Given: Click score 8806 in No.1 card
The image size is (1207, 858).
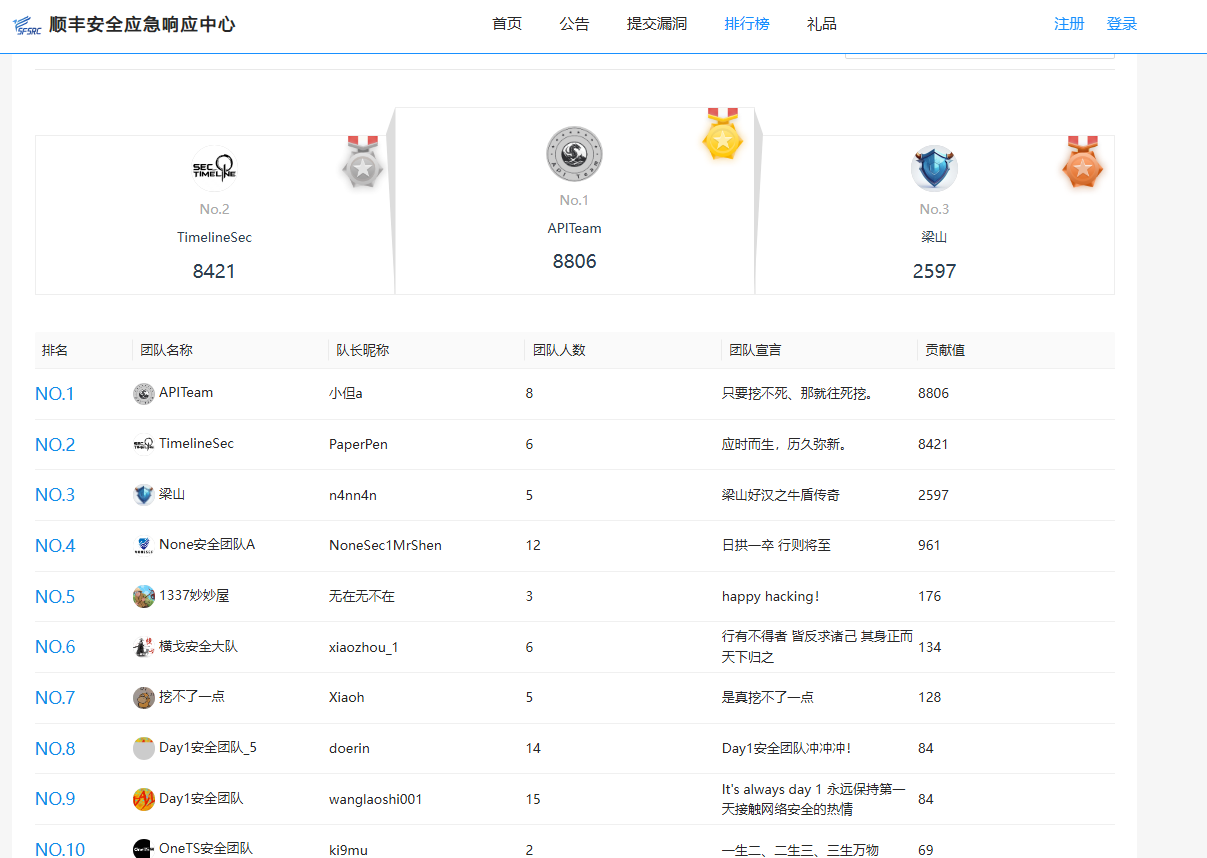Looking at the screenshot, I should [574, 262].
